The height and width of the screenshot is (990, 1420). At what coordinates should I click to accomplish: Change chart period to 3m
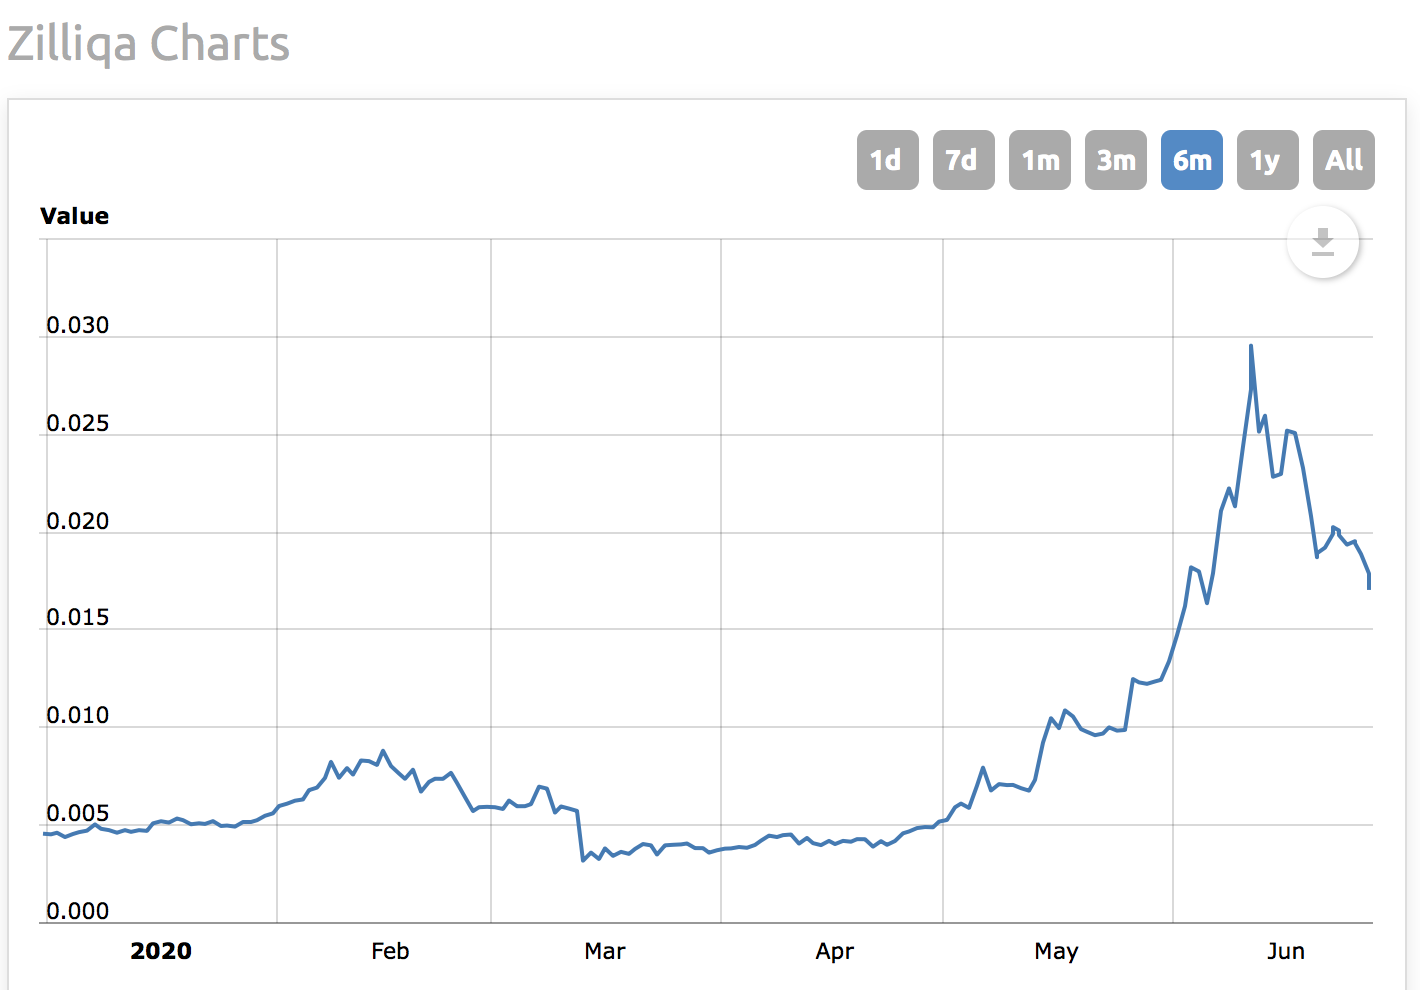[1115, 160]
